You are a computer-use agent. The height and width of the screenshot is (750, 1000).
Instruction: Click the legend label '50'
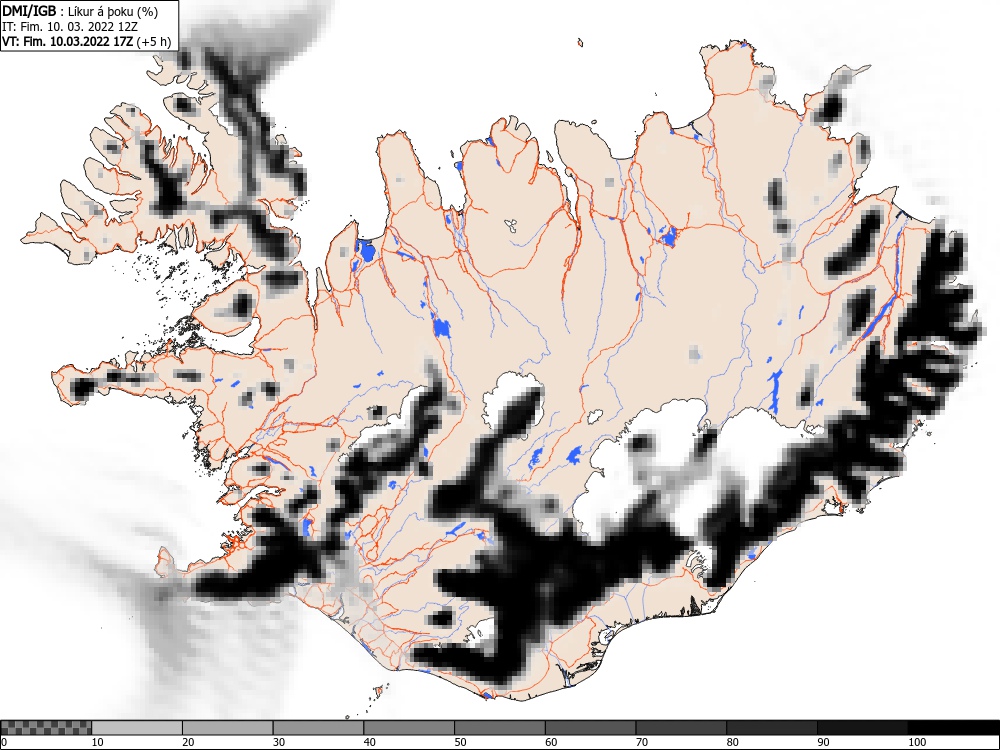pos(460,742)
